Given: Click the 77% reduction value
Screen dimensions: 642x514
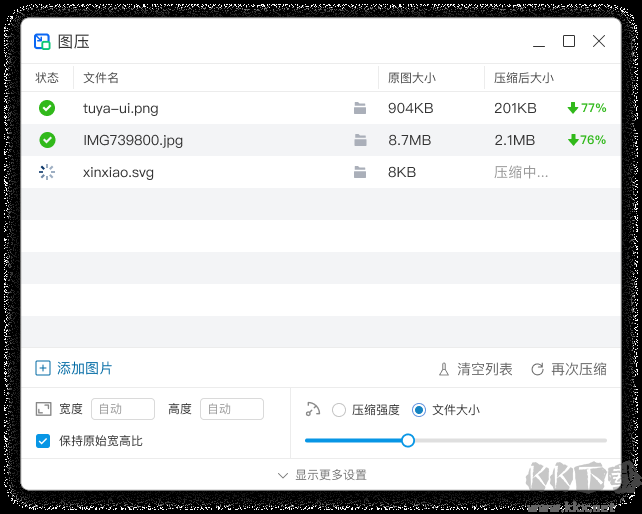Looking at the screenshot, I should (x=594, y=108).
